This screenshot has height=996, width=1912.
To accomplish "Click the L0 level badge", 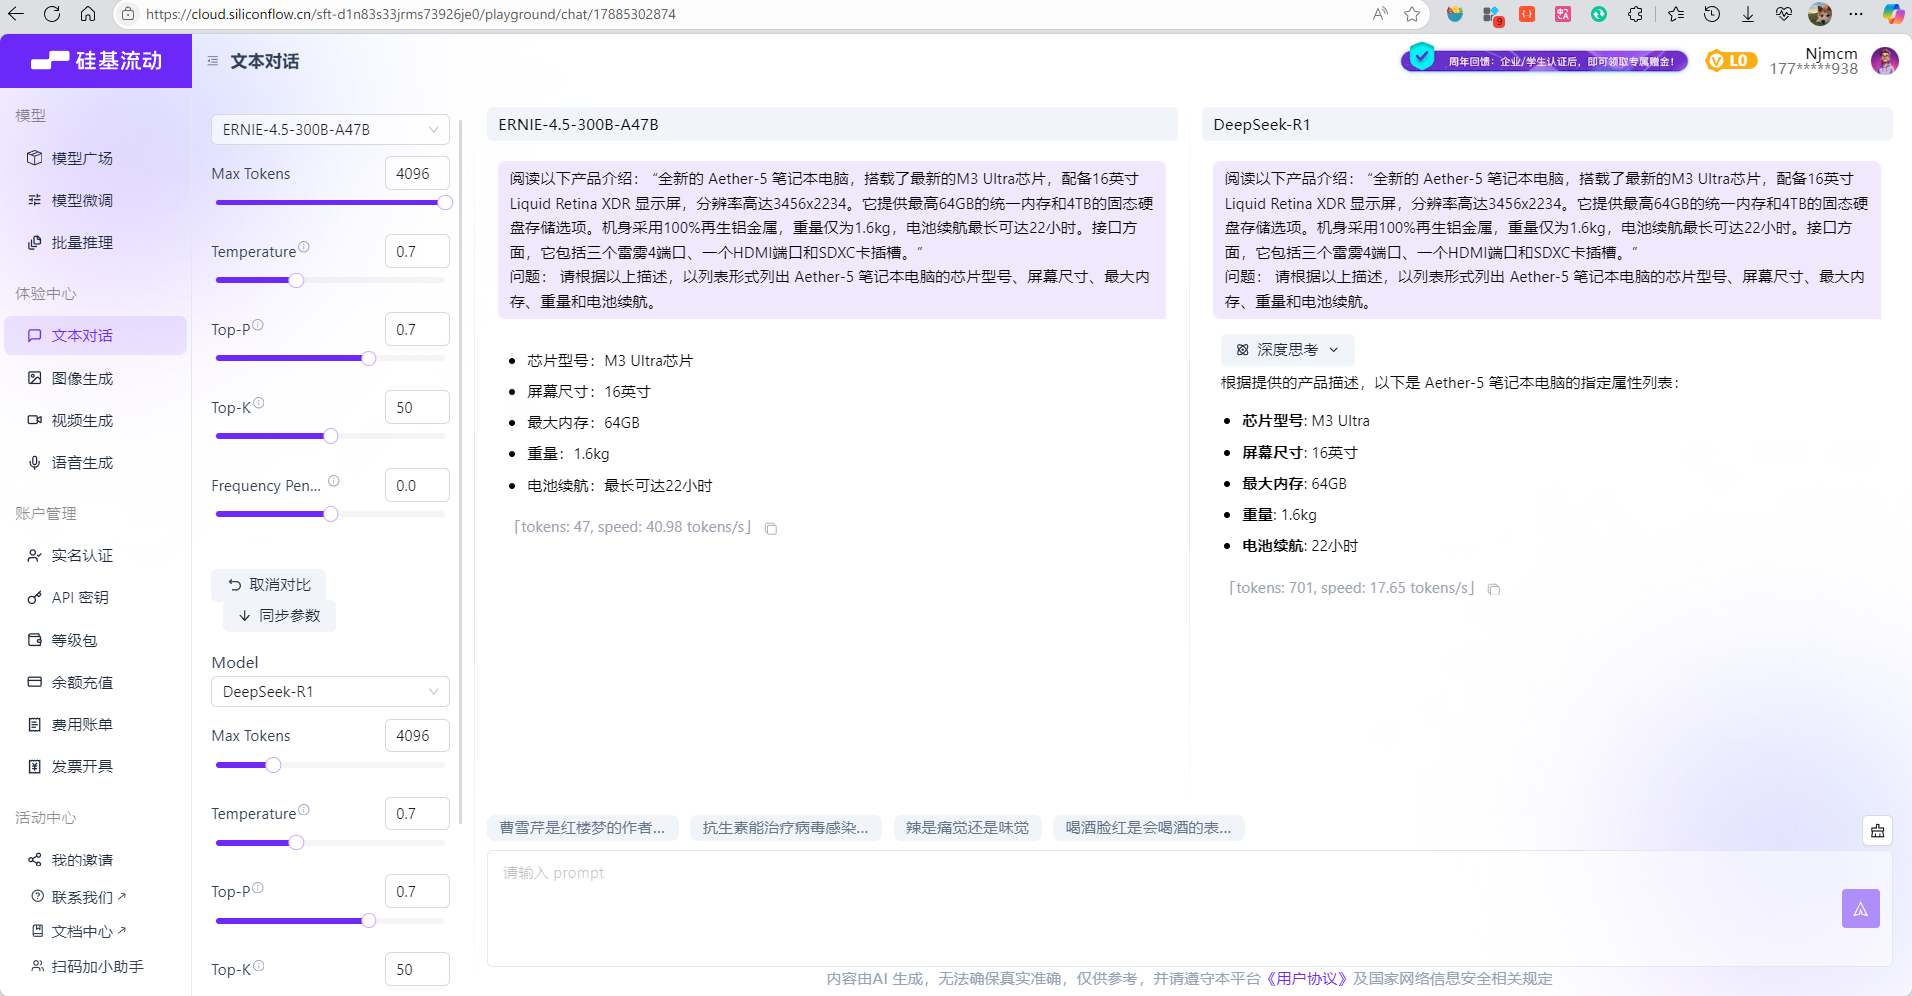I will click(x=1730, y=61).
